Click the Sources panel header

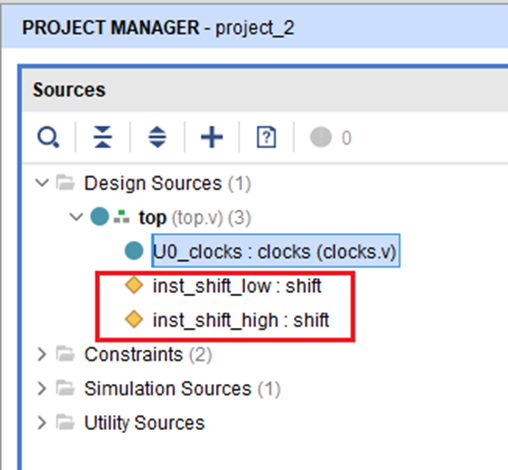[69, 90]
